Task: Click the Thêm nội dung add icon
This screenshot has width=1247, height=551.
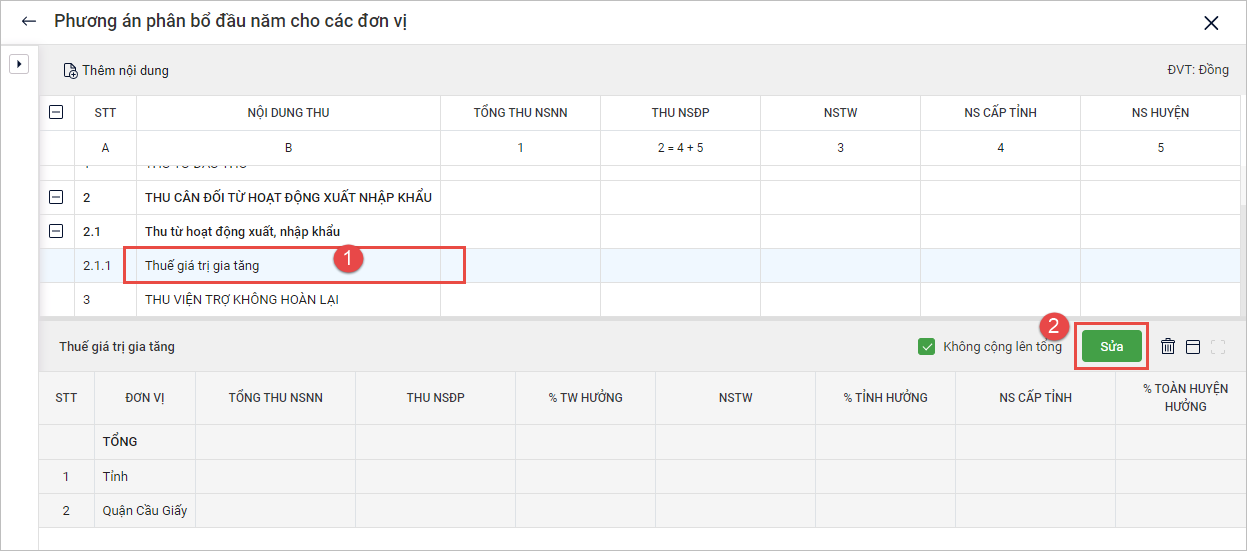Action: coord(70,71)
